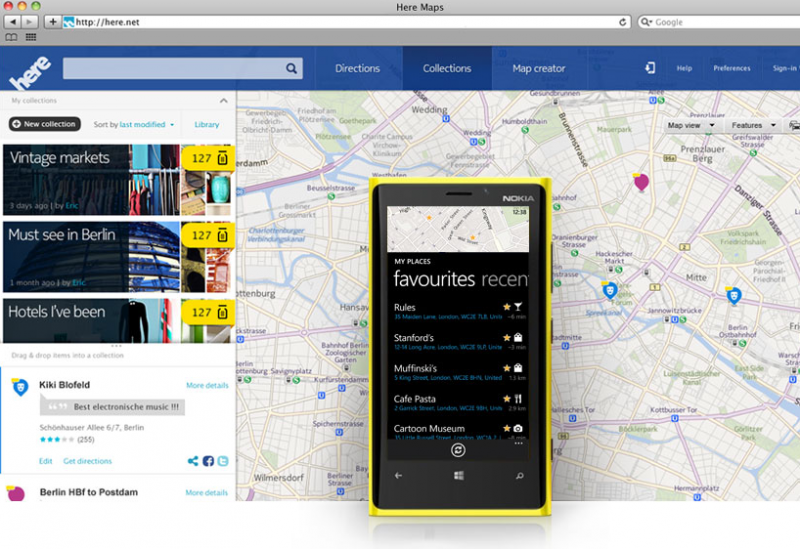Get directions to Kiki Blofeld
This screenshot has width=800, height=549.
pyautogui.click(x=87, y=461)
